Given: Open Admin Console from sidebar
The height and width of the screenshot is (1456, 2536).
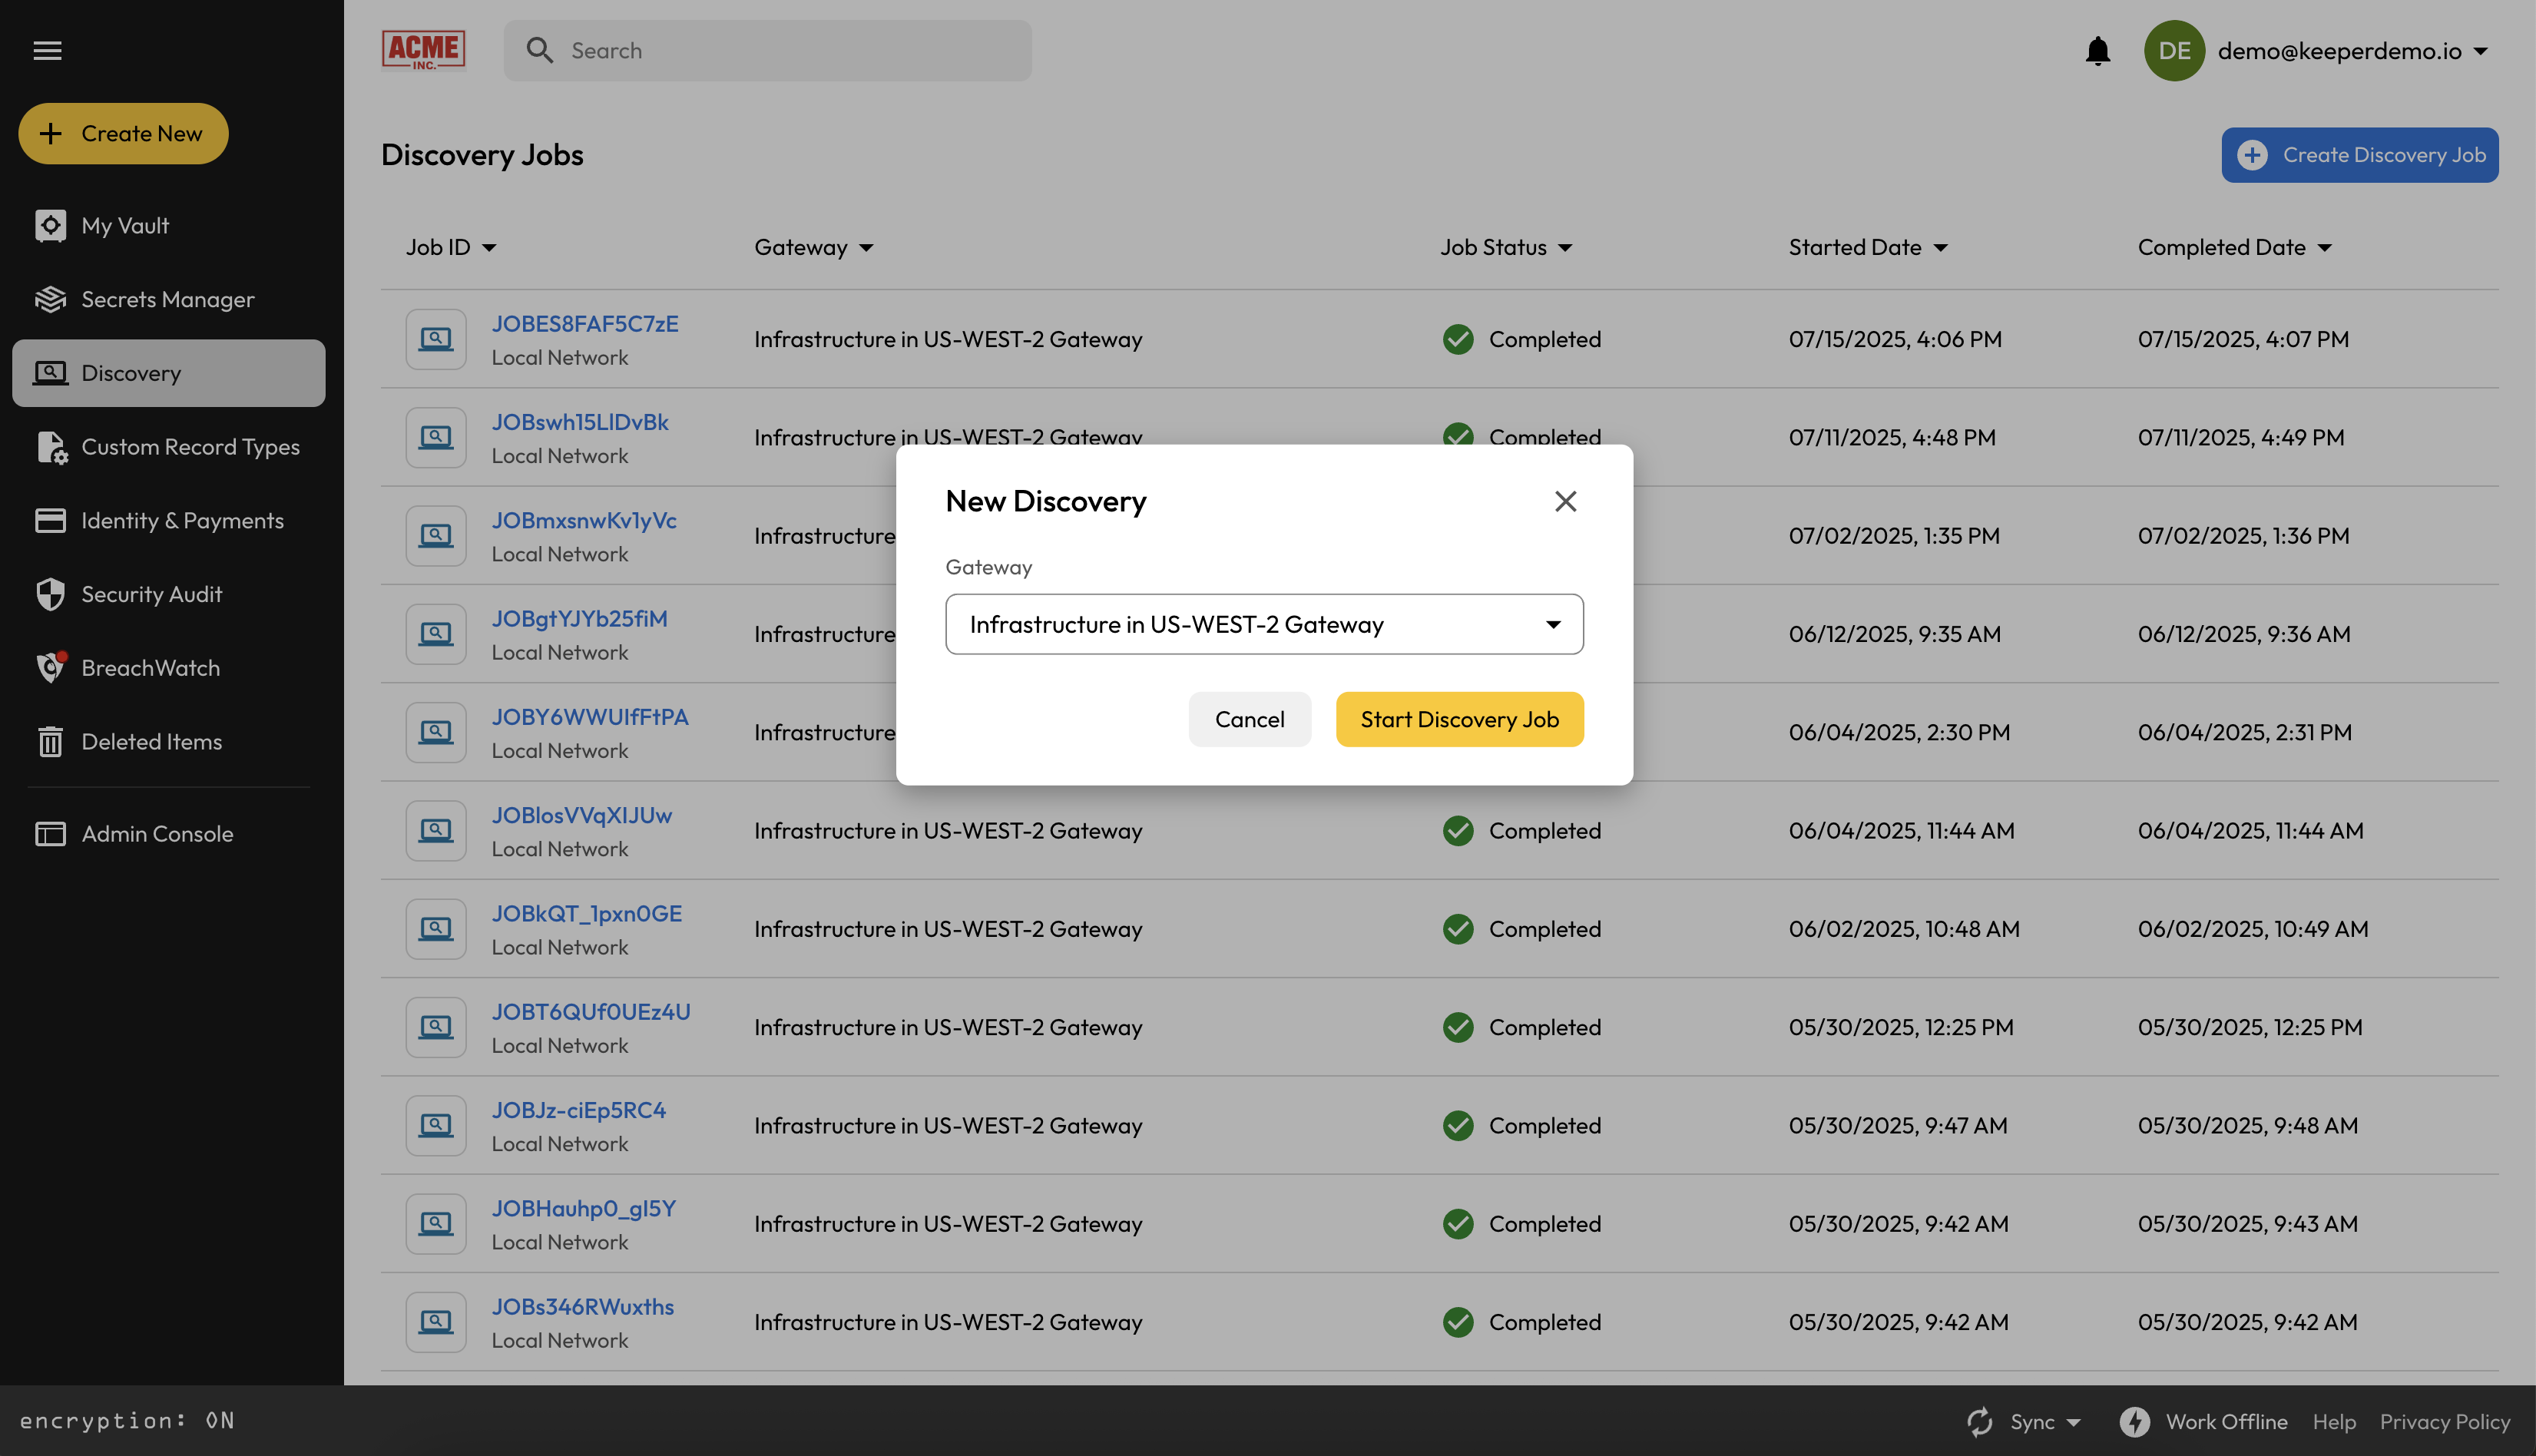Looking at the screenshot, I should pos(157,833).
